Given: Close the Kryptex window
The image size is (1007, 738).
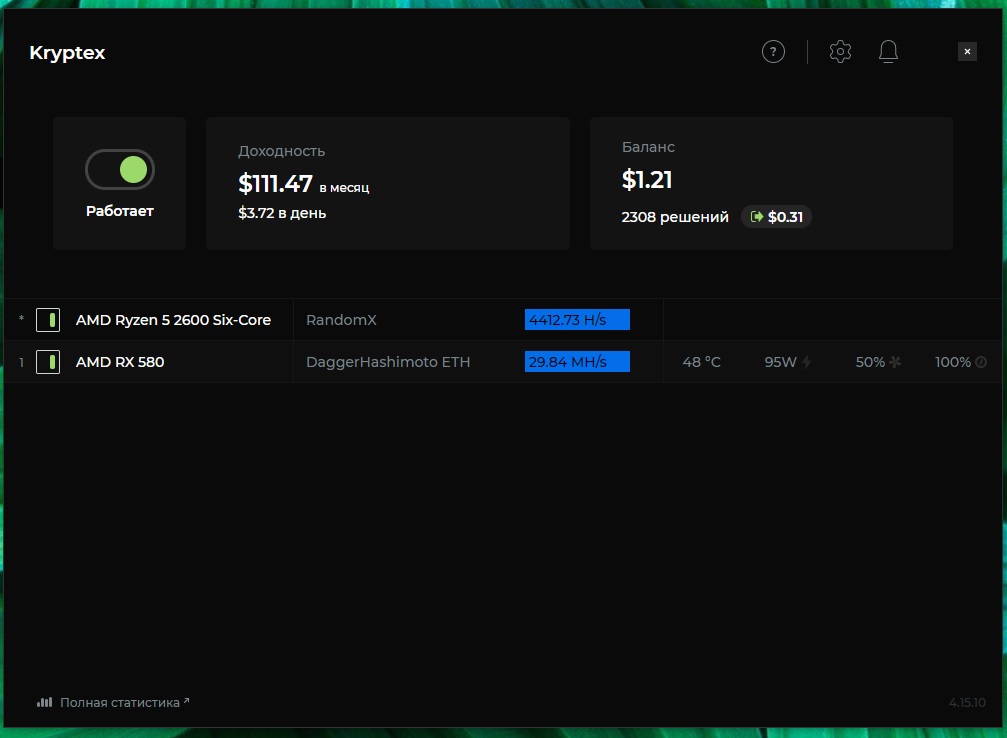Looking at the screenshot, I should pos(967,51).
